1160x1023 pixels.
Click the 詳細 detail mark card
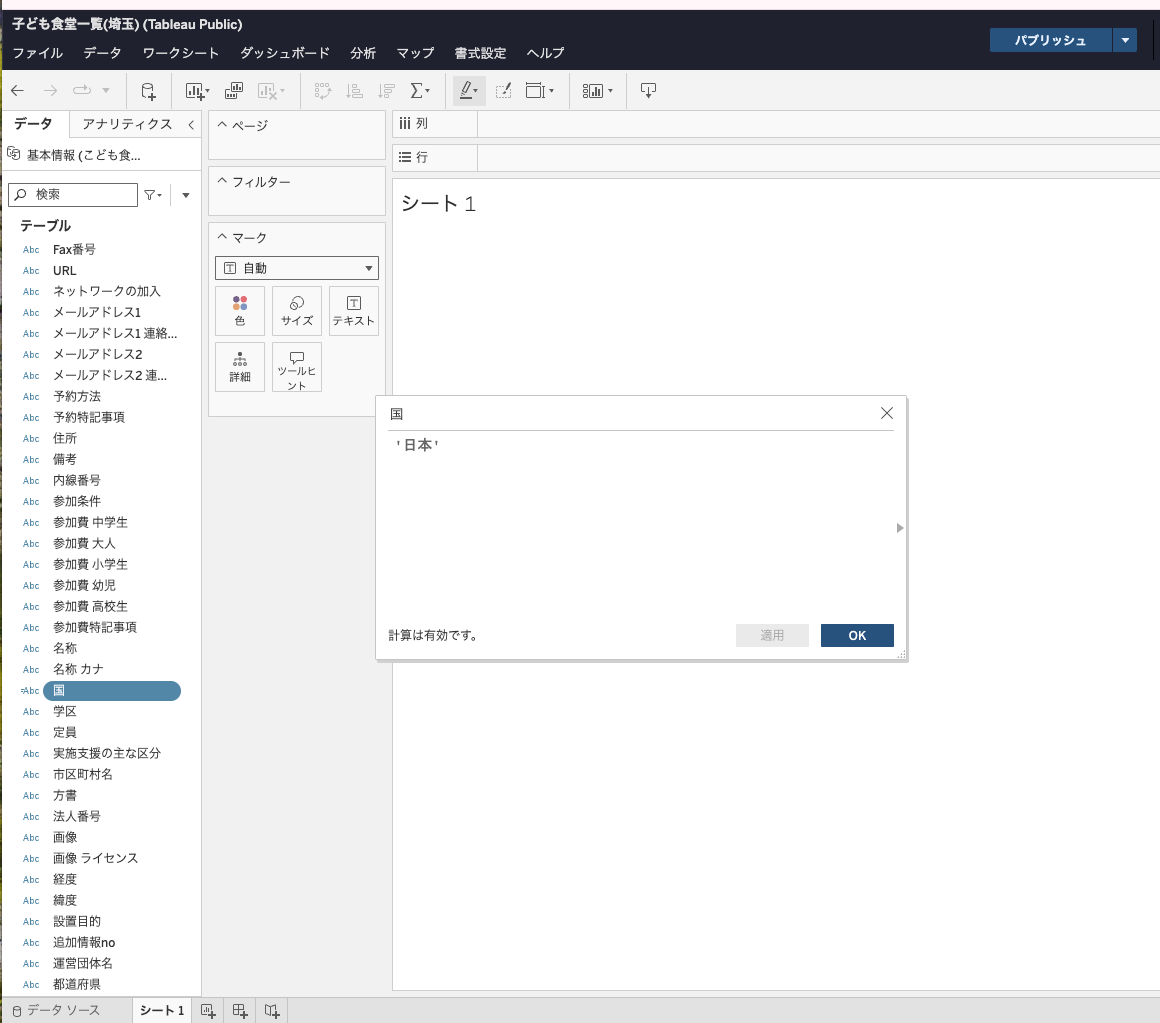pos(240,367)
